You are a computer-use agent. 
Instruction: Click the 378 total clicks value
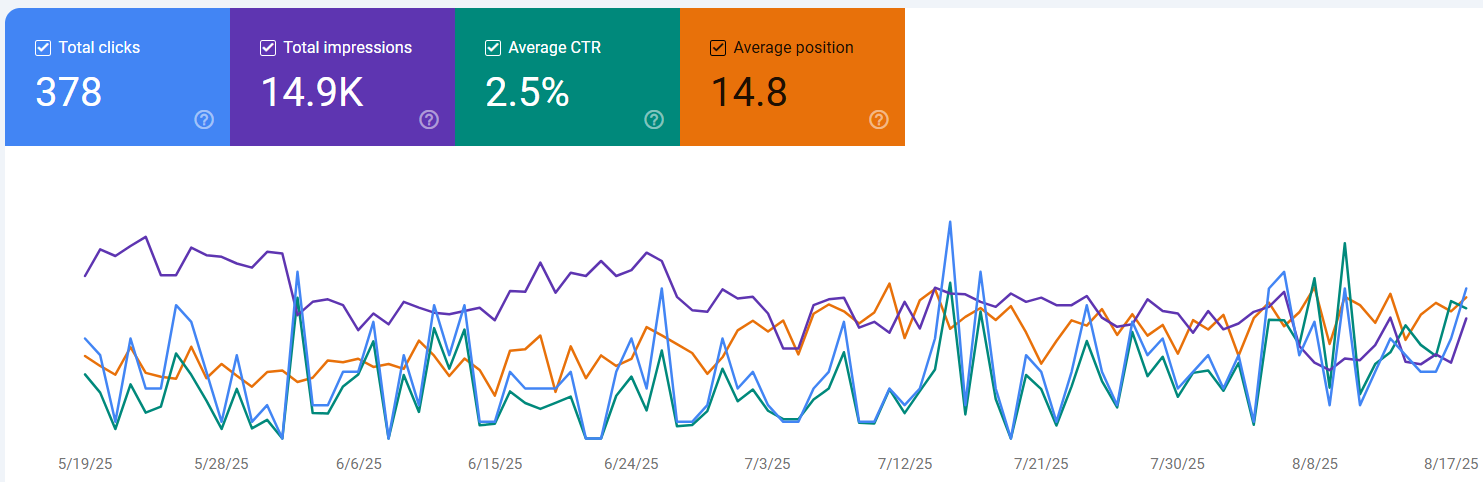click(x=69, y=93)
